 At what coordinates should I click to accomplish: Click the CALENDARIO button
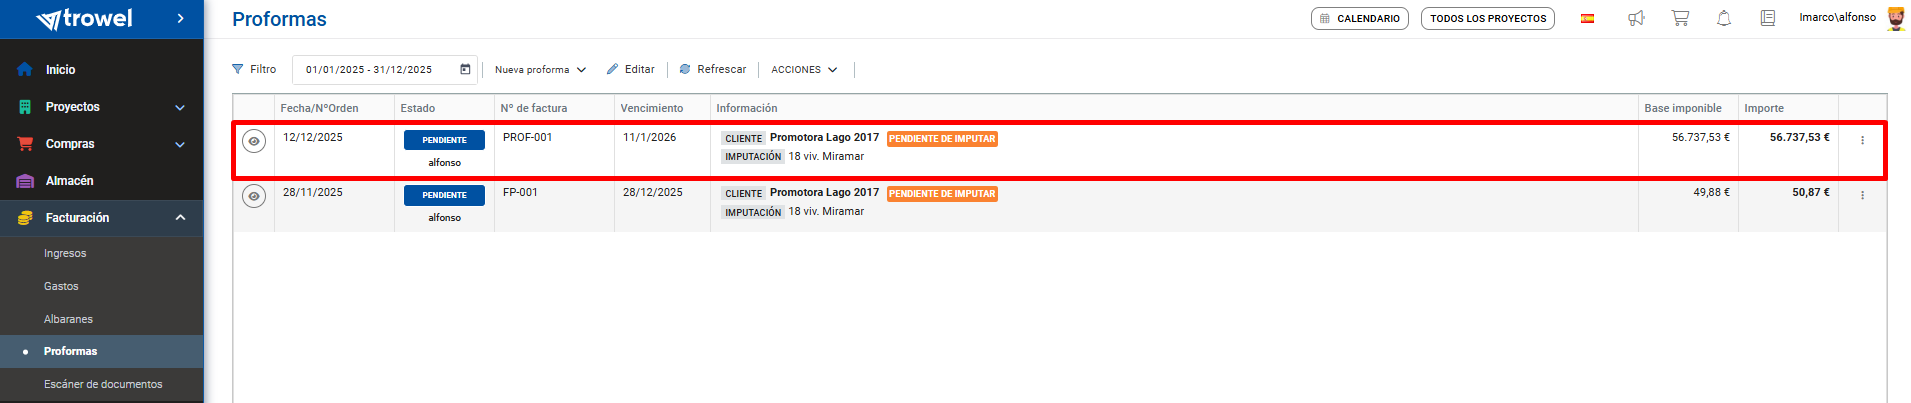[x=1359, y=18]
